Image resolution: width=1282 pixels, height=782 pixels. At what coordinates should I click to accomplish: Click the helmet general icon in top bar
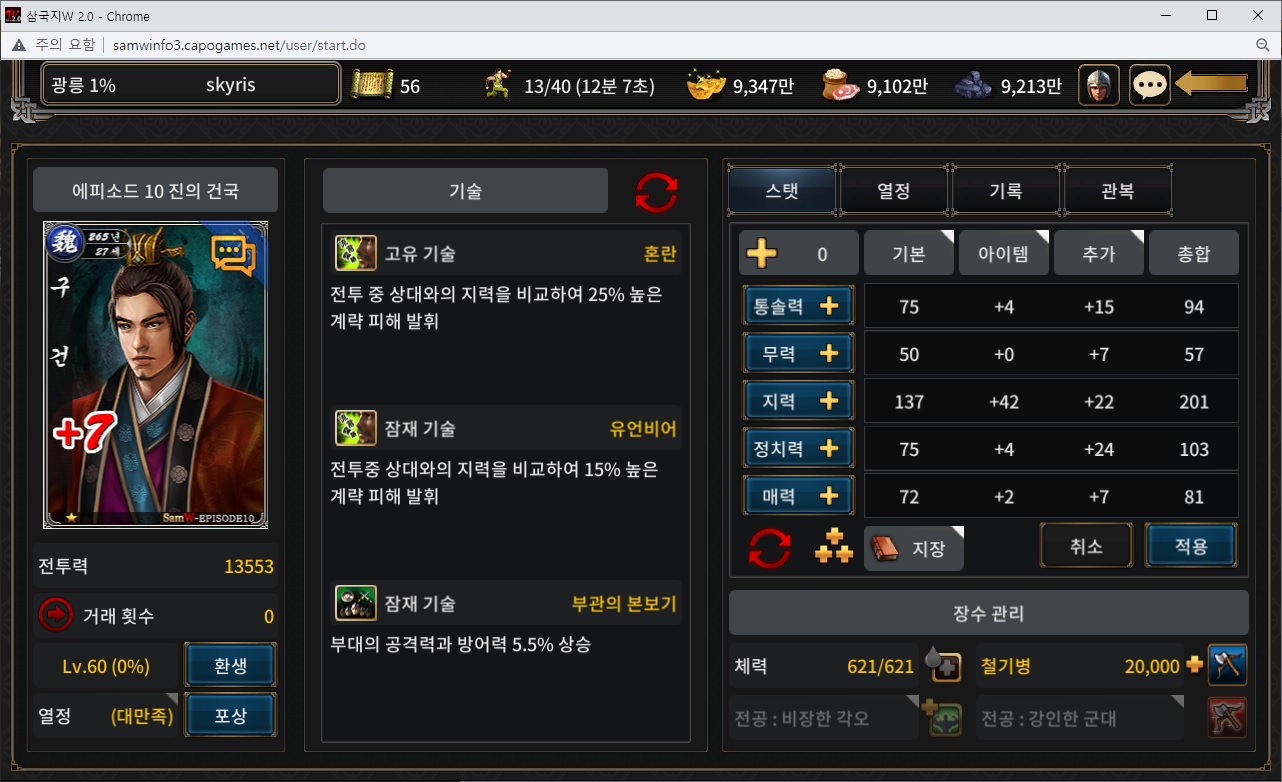point(1099,85)
